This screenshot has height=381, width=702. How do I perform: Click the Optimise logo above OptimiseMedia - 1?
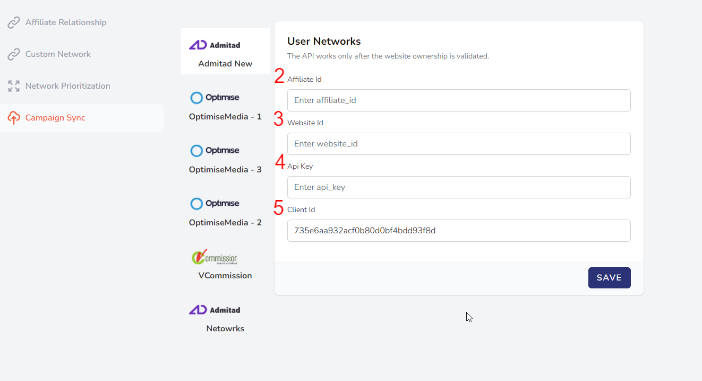click(x=215, y=98)
